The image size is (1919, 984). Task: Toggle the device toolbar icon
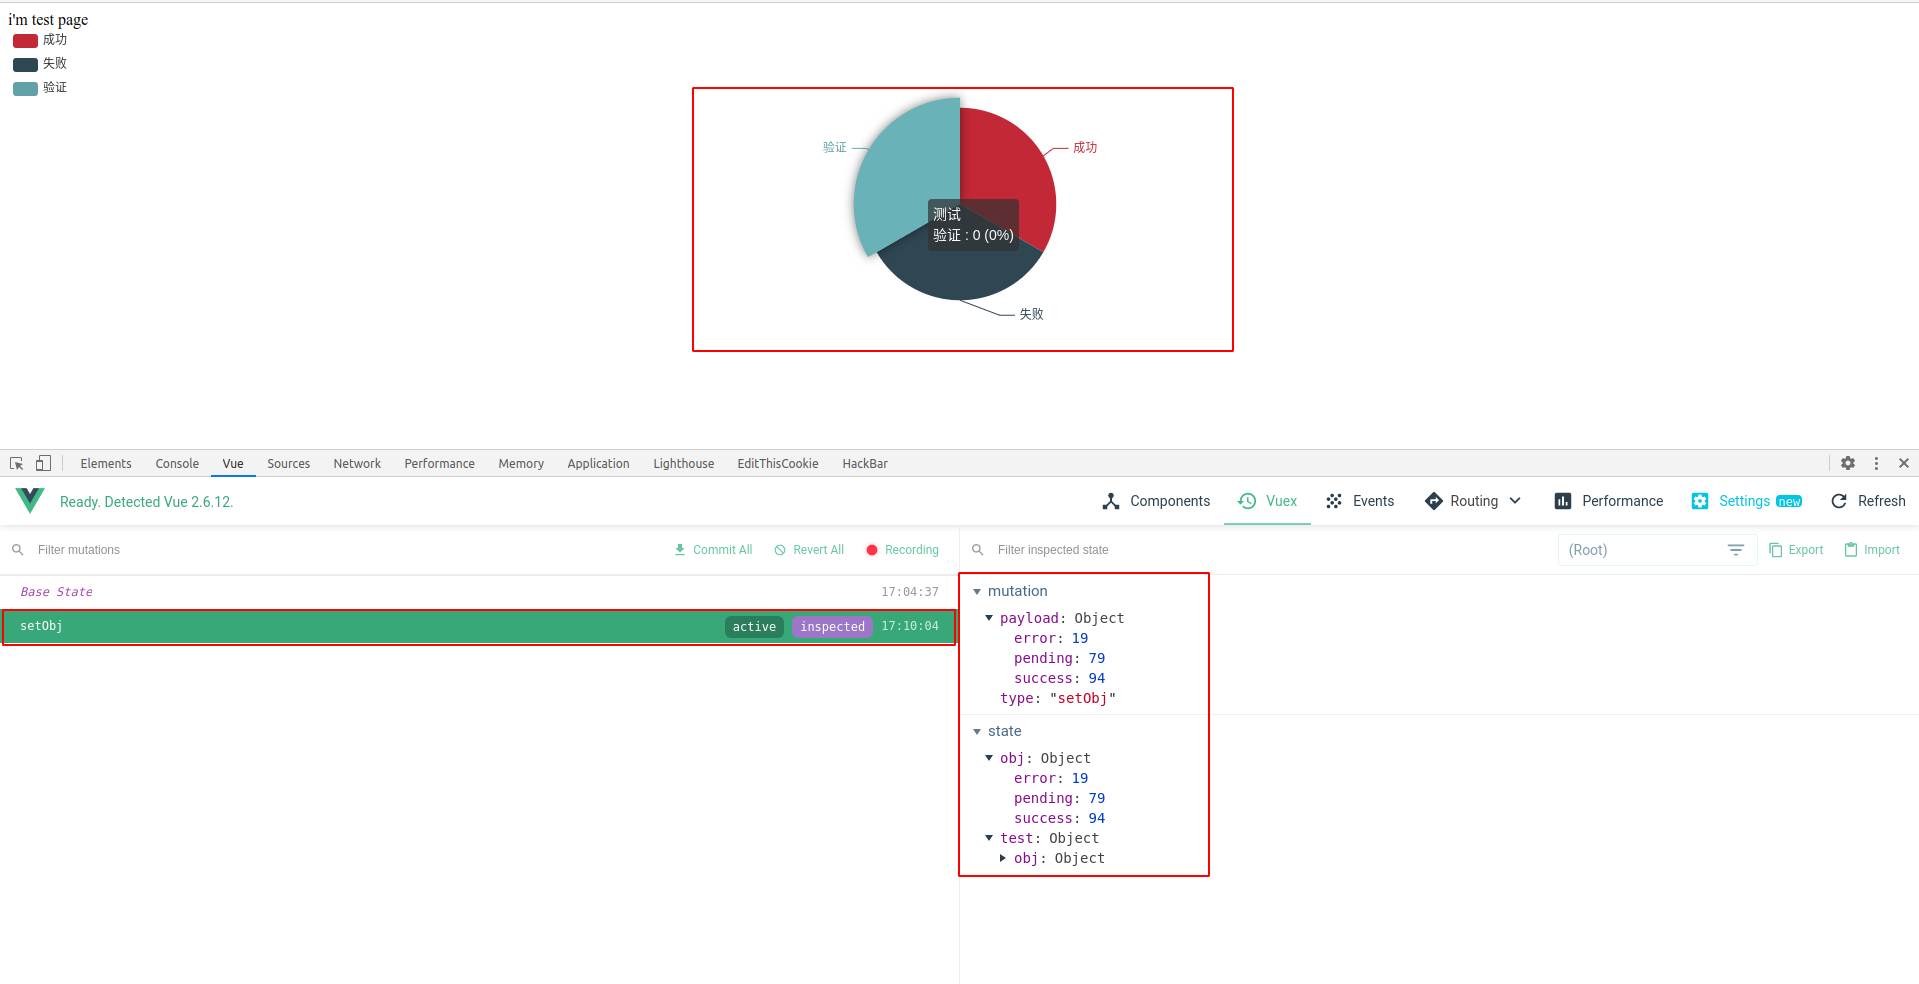(x=43, y=463)
